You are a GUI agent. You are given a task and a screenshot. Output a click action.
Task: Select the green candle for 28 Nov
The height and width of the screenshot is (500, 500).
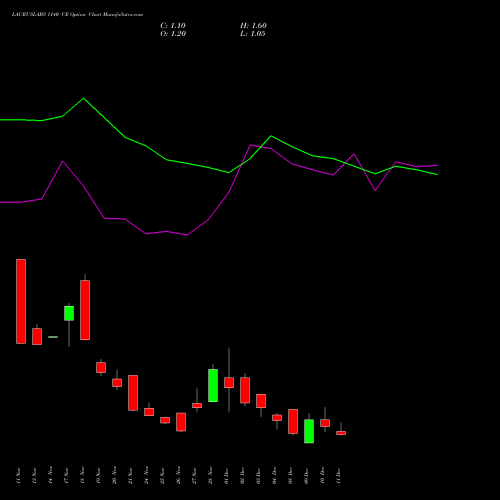213,385
